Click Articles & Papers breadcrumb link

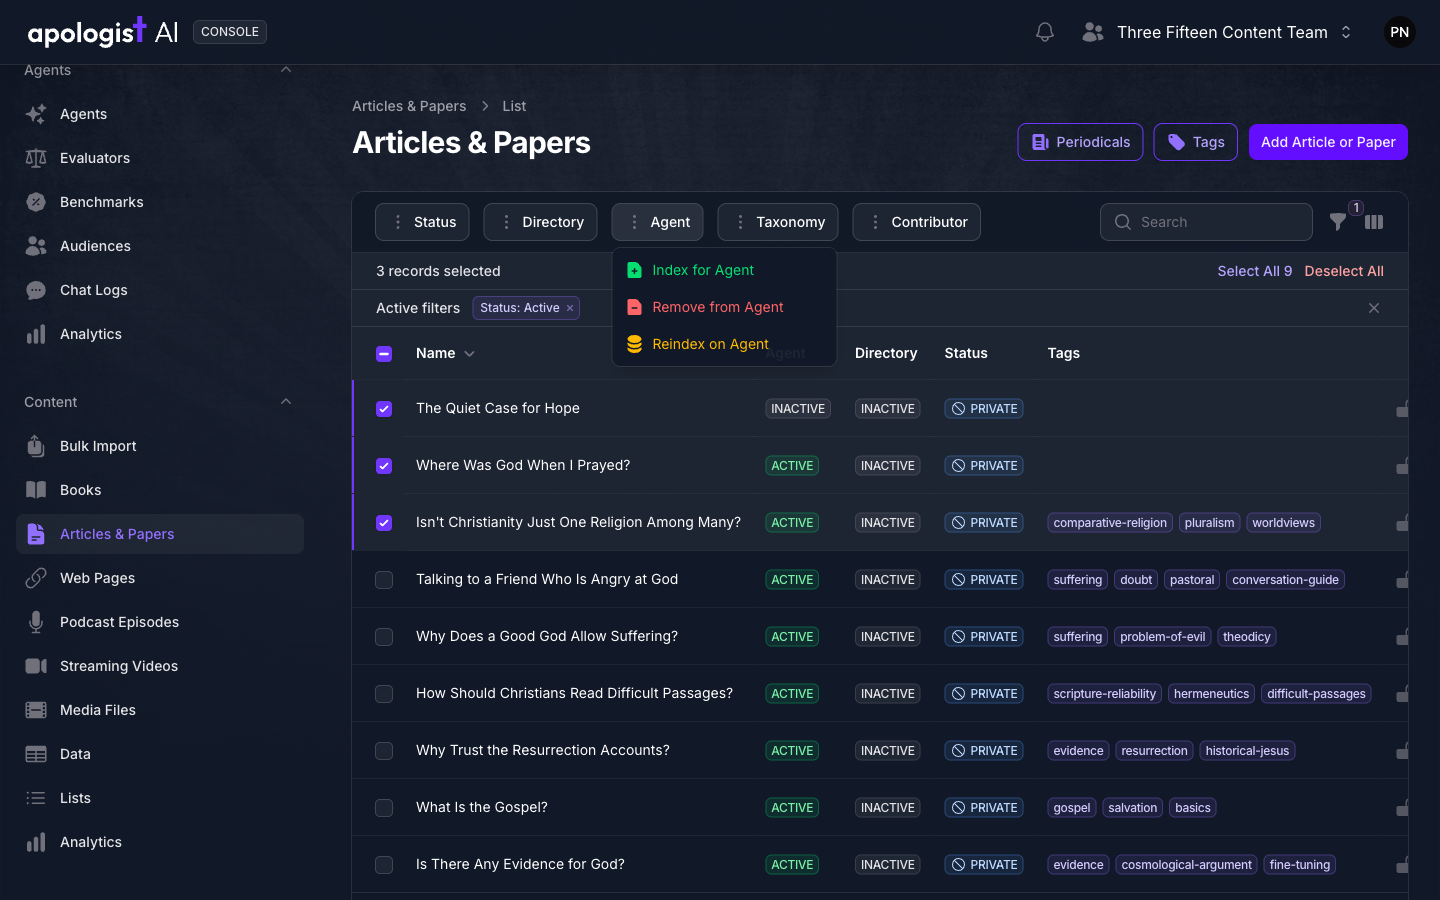click(x=409, y=106)
